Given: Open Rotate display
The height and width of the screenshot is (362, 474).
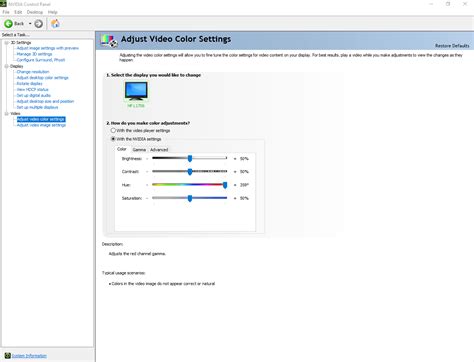Looking at the screenshot, I should point(29,84).
